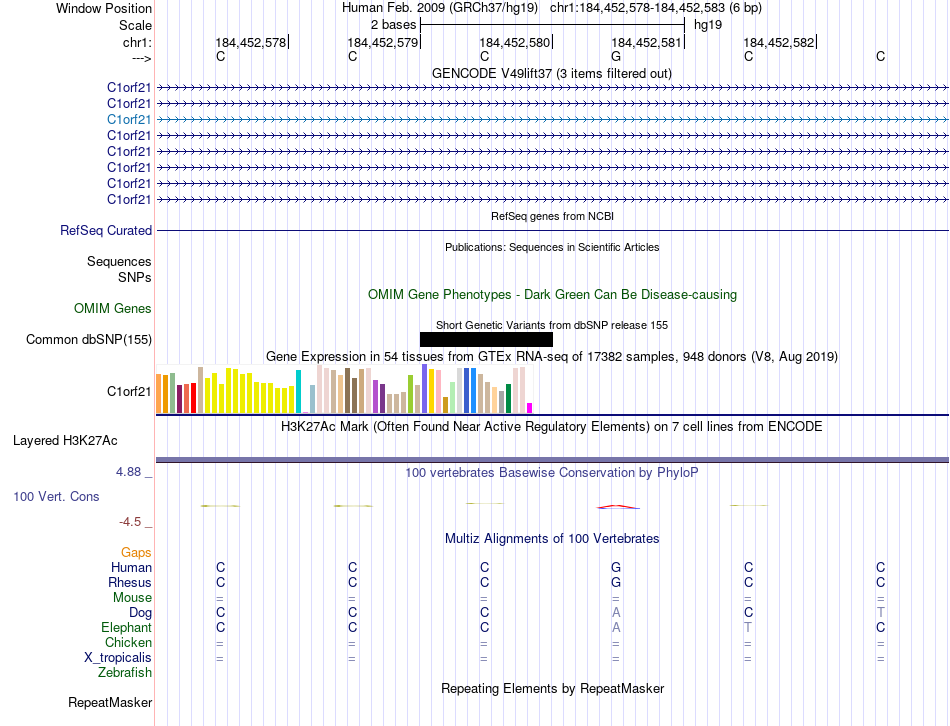
Task: Open GENCODE V49lift37 track title
Action: pos(552,73)
